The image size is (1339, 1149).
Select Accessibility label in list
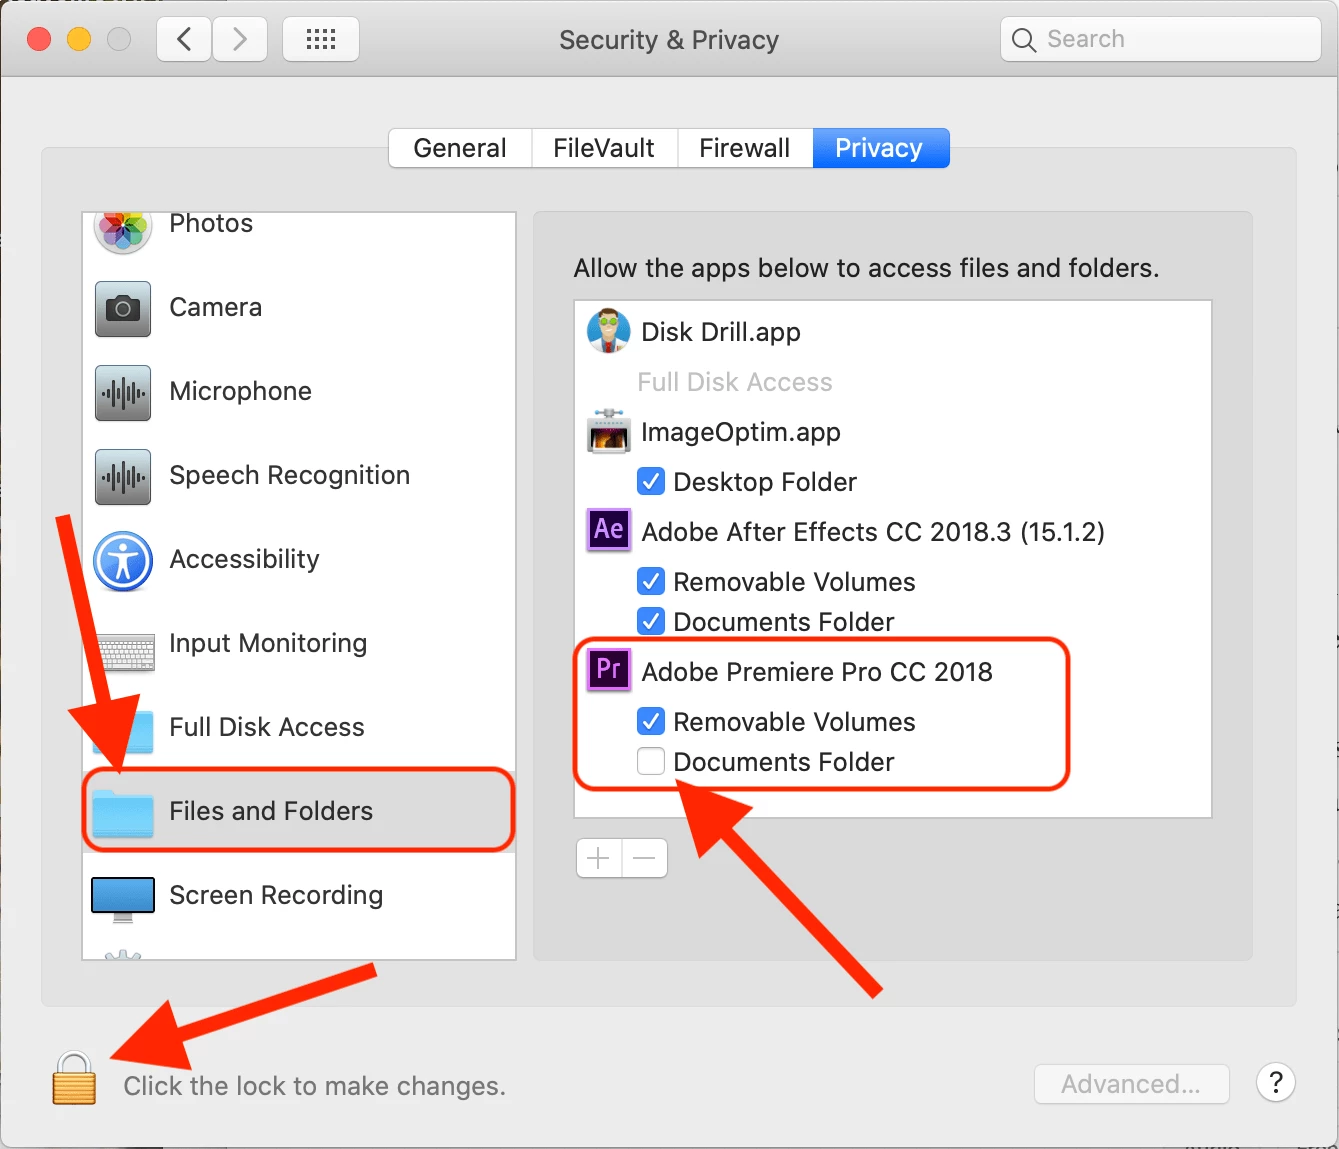245,559
